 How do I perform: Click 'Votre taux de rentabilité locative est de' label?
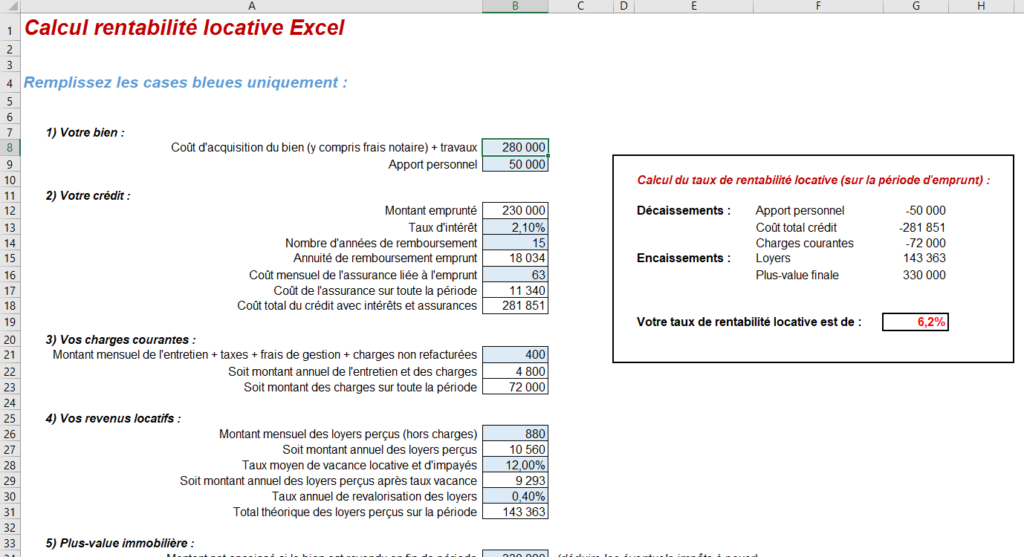point(749,322)
